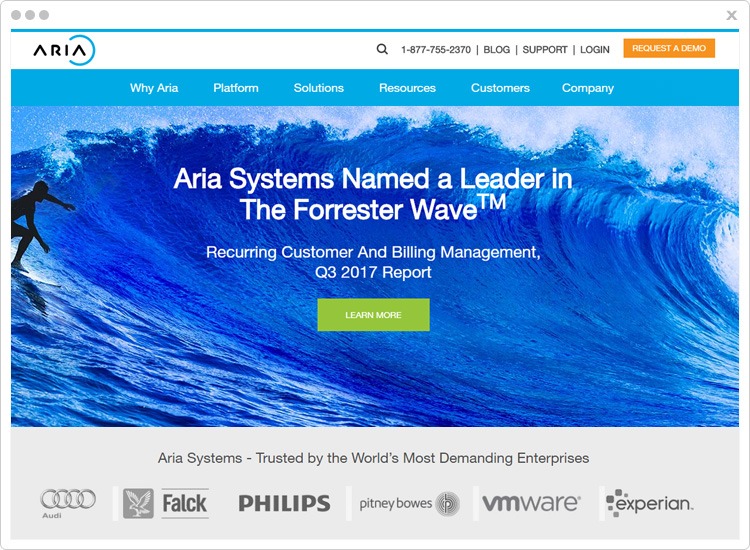Open the Why Aria menu
The width and height of the screenshot is (750, 550).
tap(154, 88)
